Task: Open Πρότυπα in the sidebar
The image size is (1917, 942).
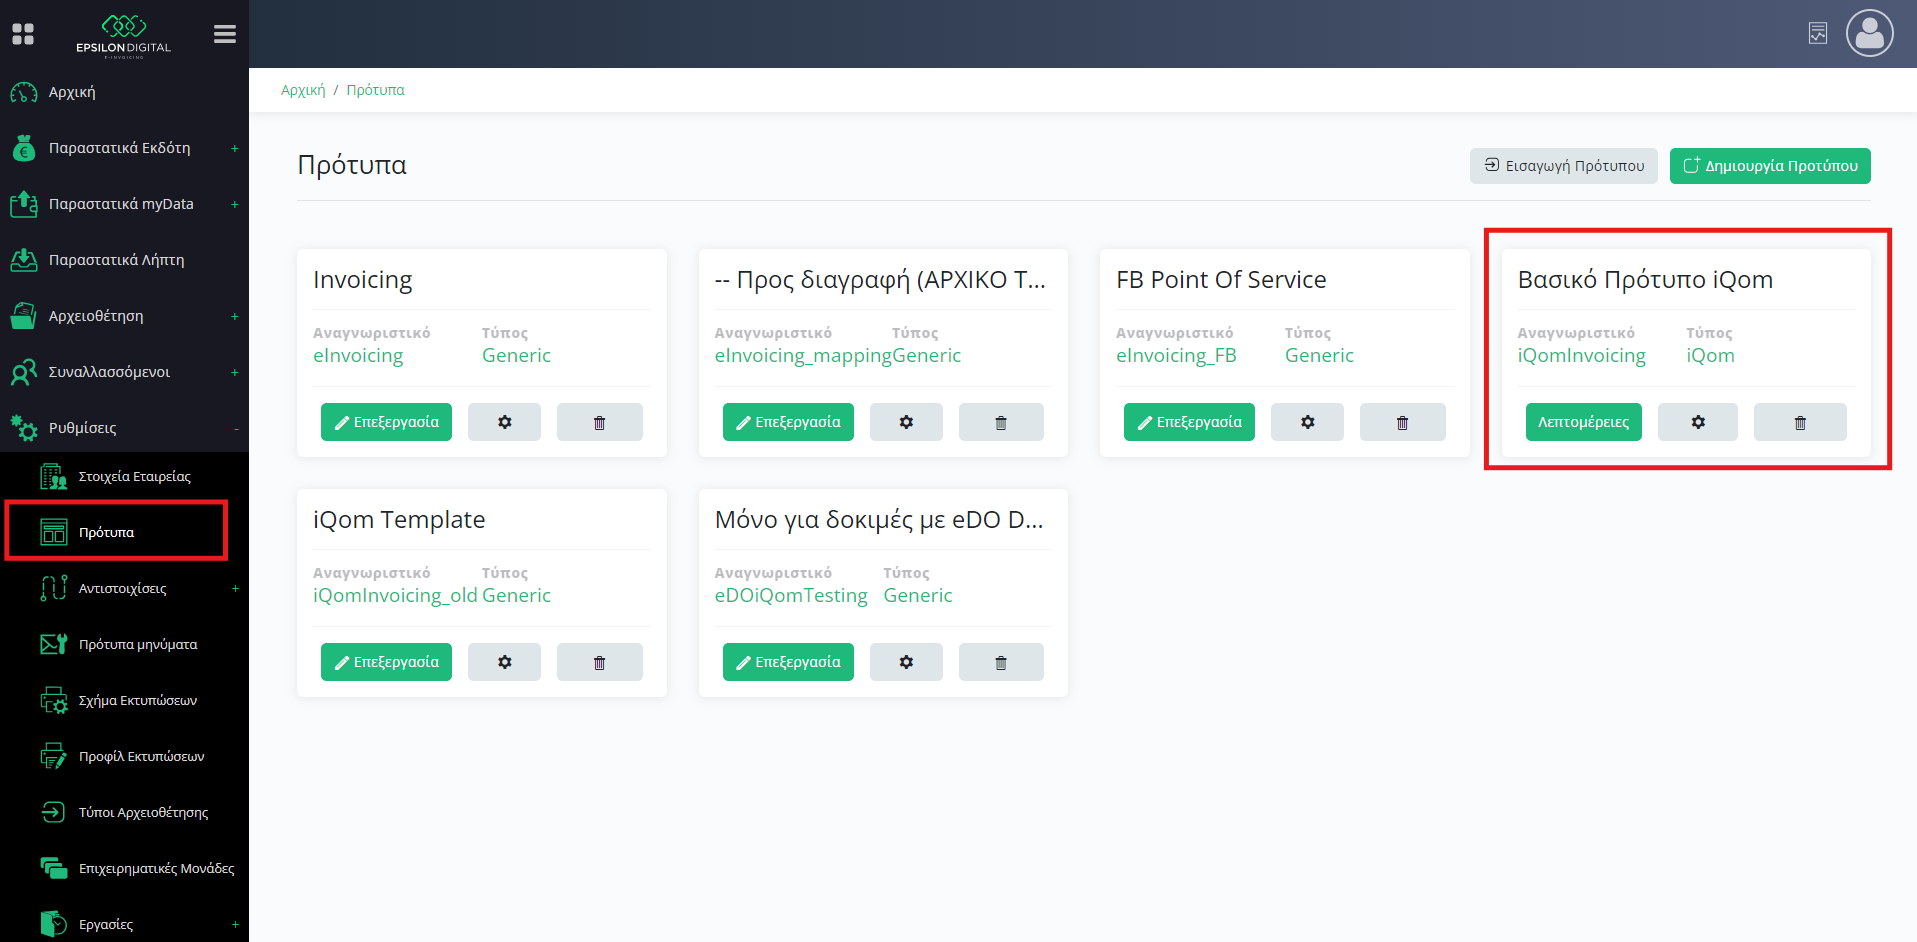Action: [x=106, y=532]
